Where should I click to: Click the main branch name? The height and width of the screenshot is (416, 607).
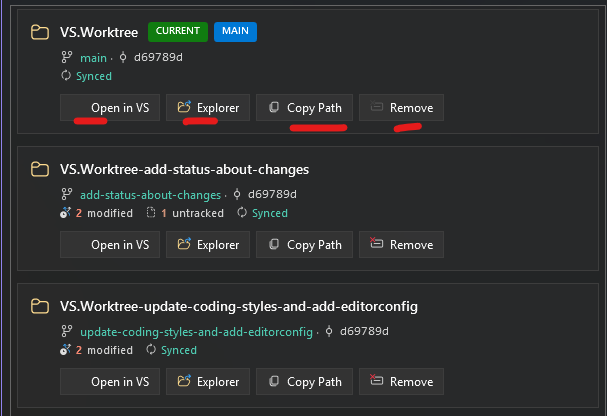pyautogui.click(x=93, y=58)
